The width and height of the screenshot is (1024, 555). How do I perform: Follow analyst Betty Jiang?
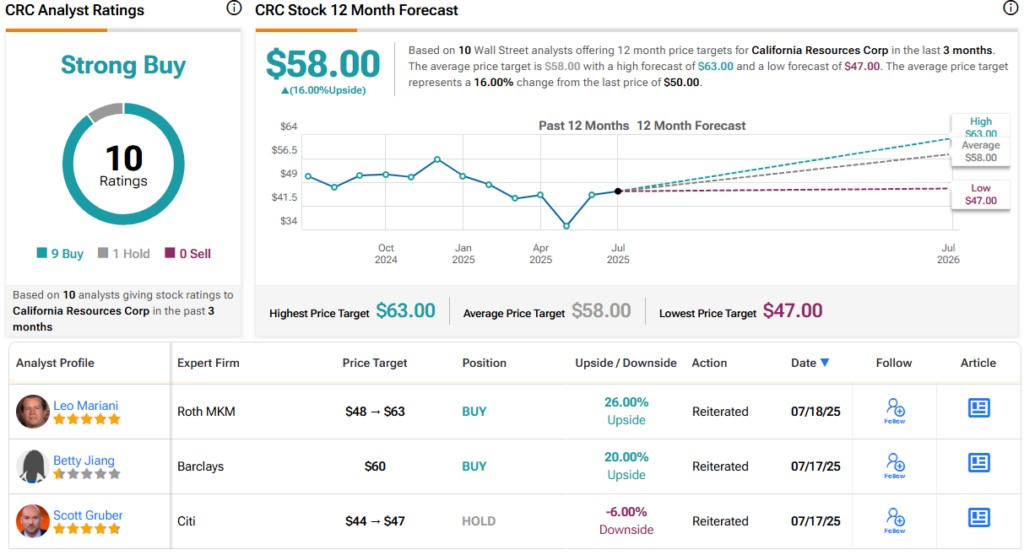coord(896,465)
